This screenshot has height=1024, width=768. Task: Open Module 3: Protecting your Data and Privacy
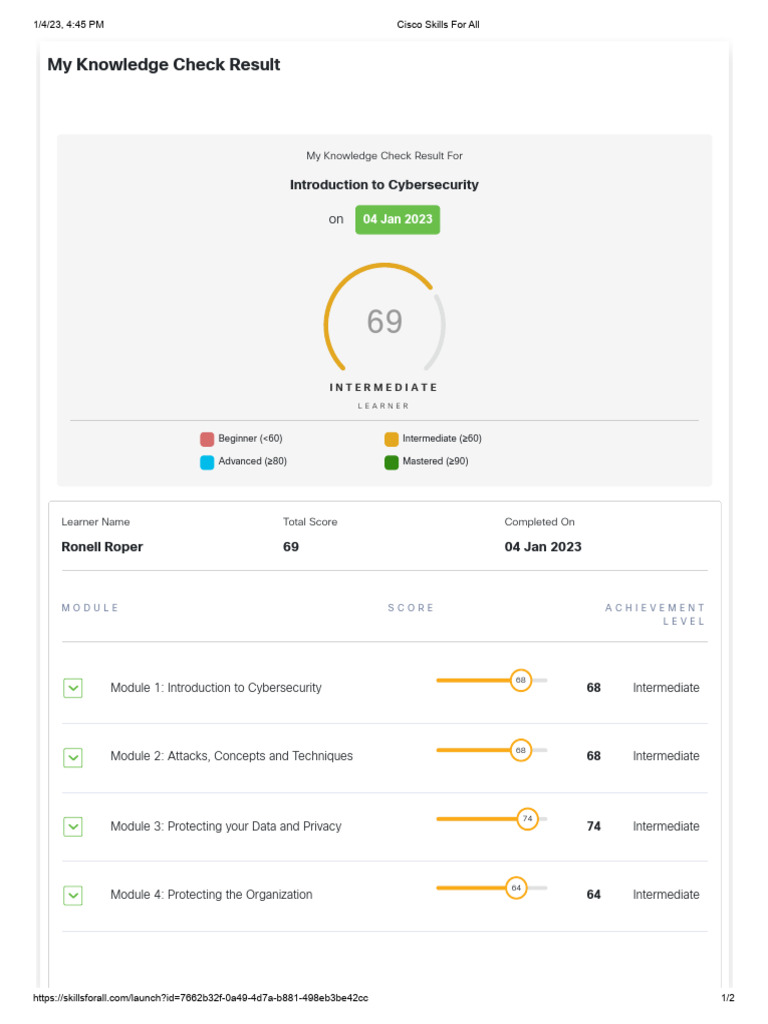pyautogui.click(x=226, y=826)
